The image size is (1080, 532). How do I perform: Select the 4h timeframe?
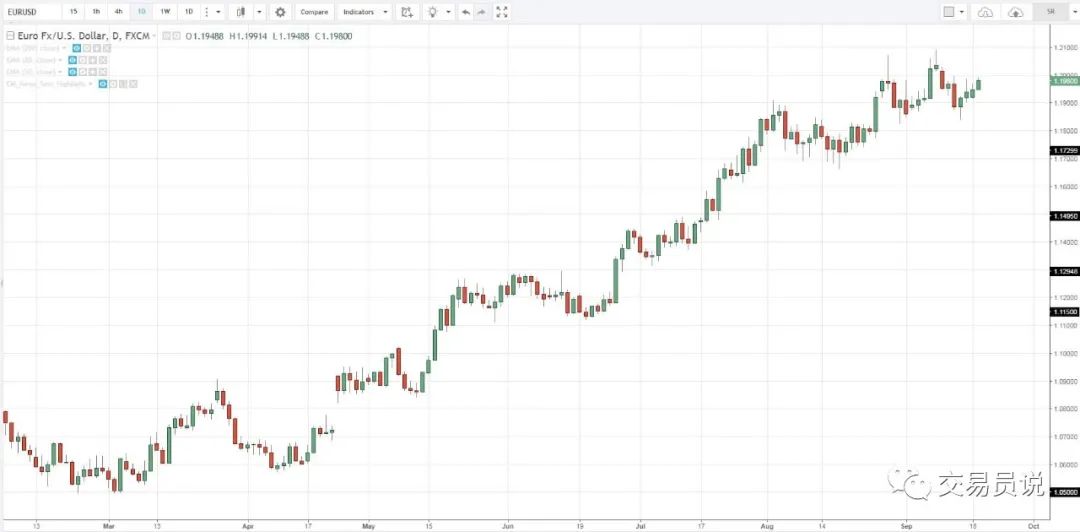[119, 12]
